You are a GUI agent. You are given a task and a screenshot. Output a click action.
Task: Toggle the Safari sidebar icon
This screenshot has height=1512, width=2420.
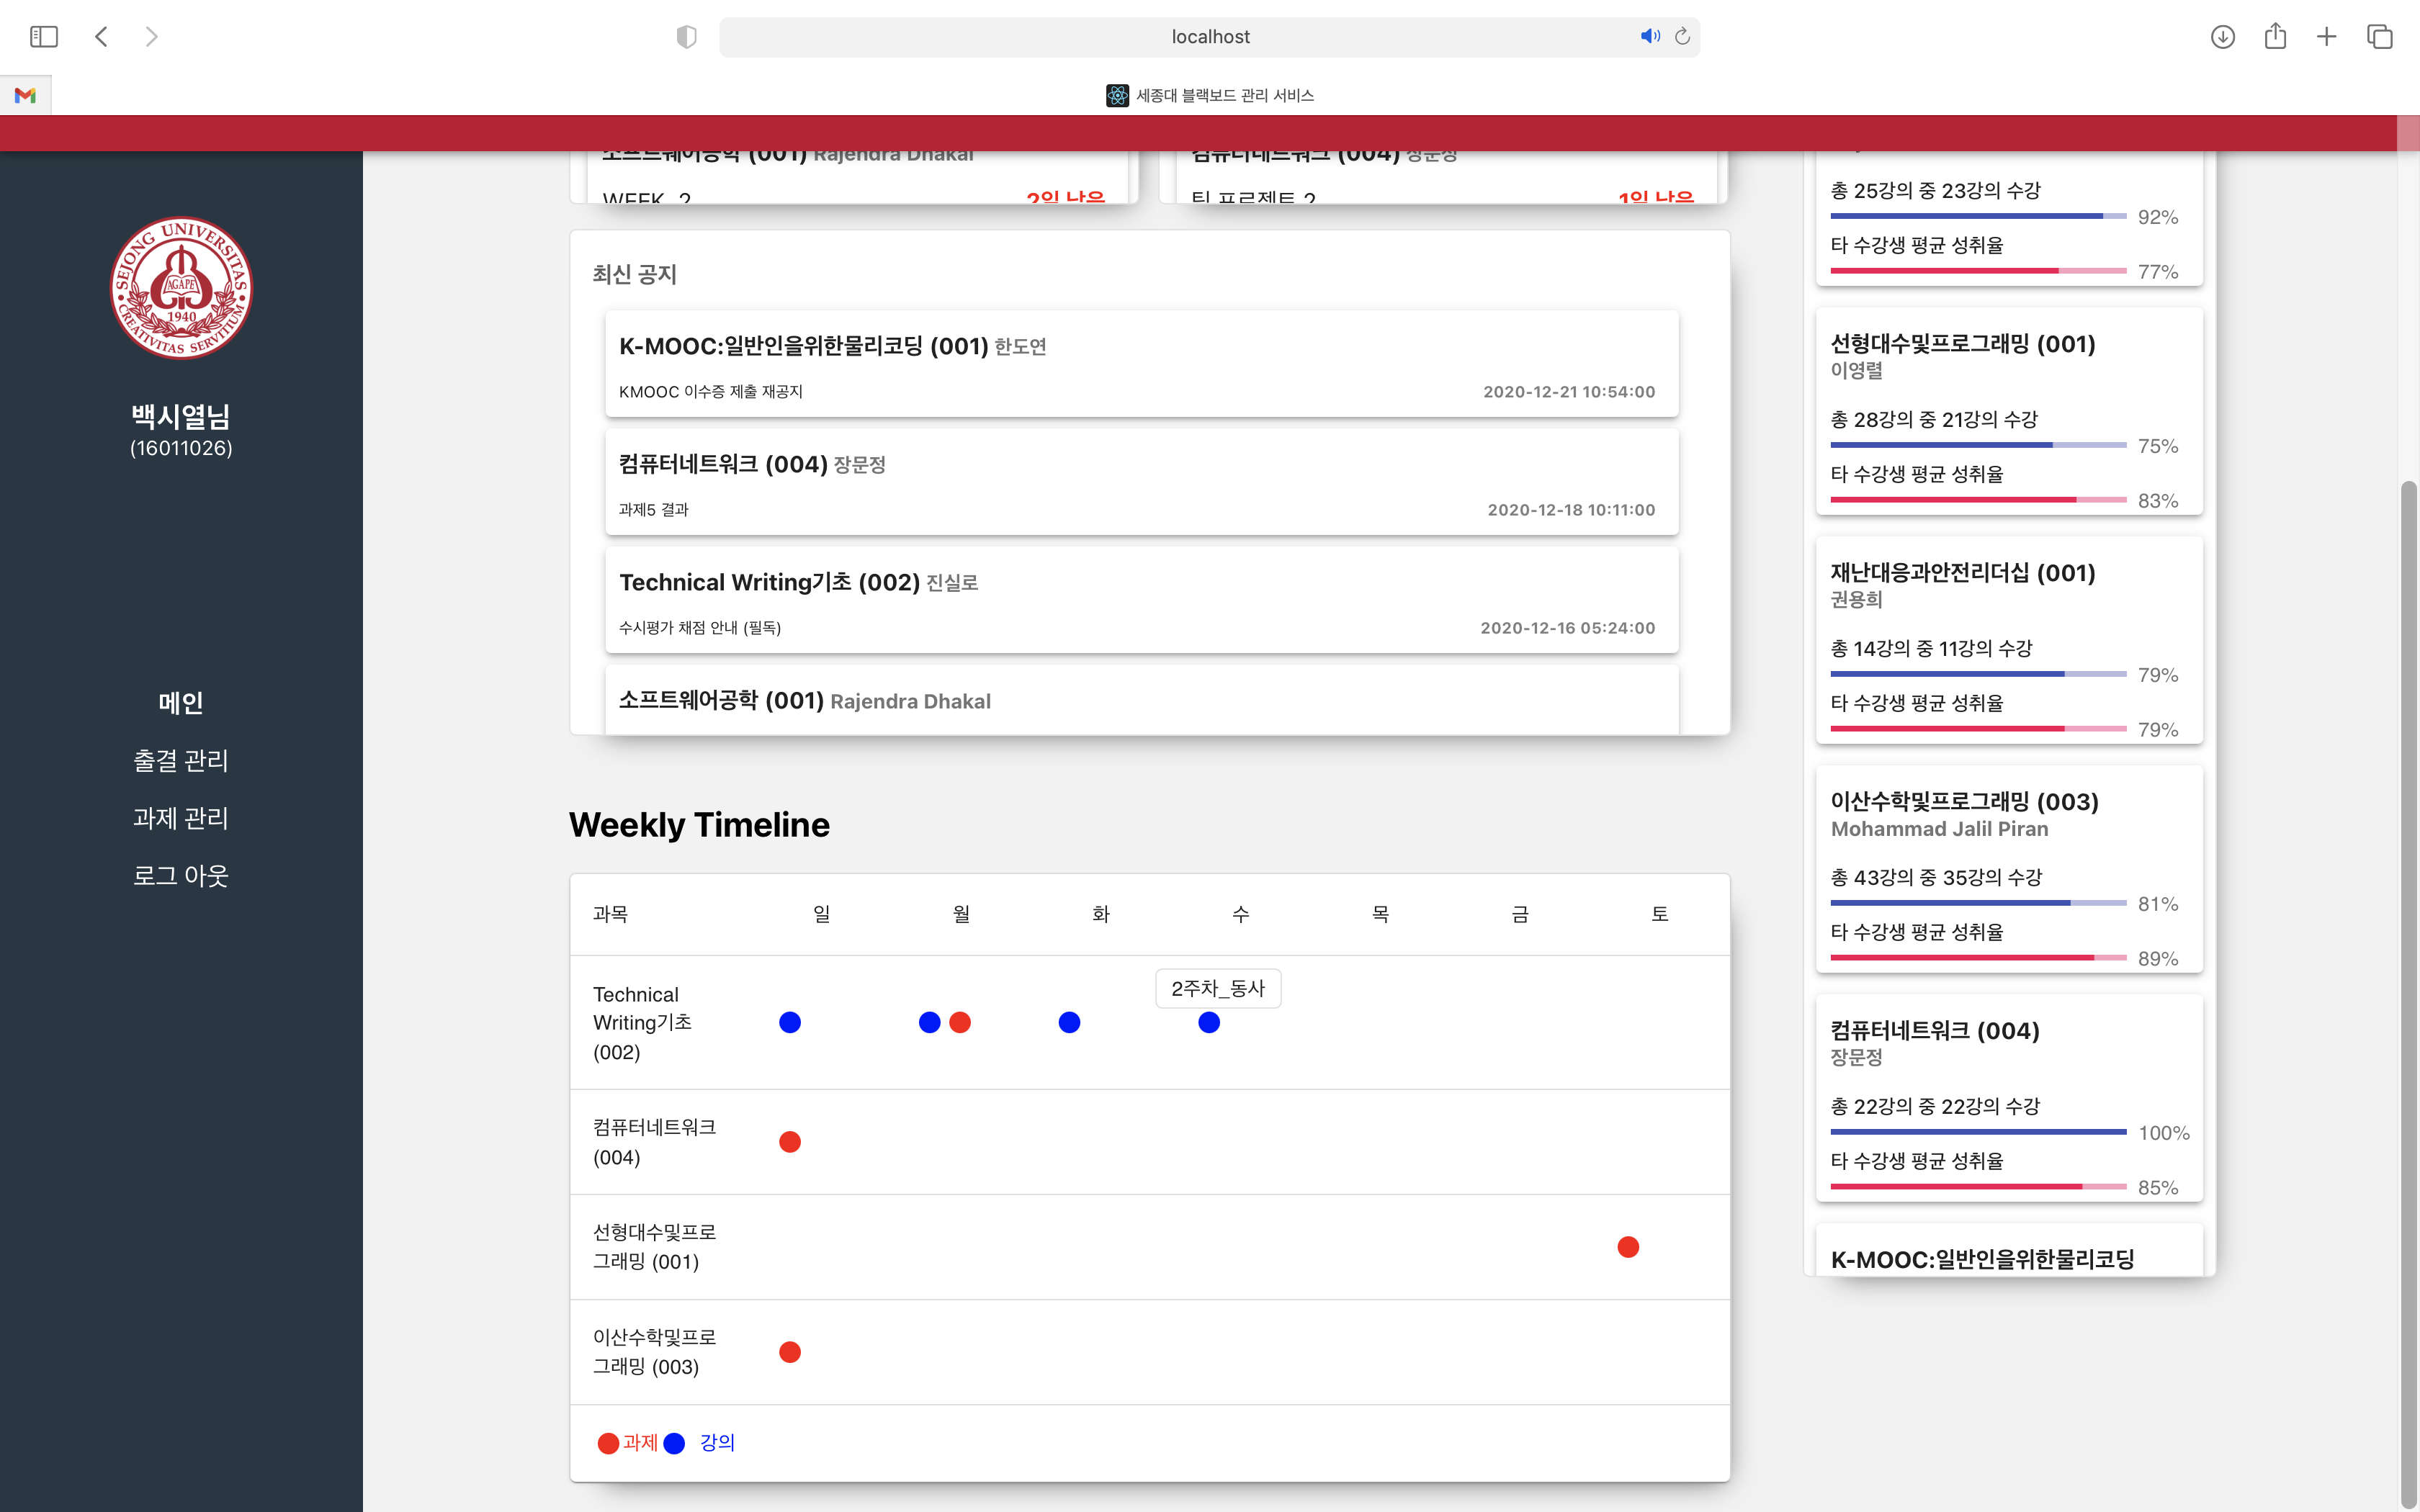coord(44,37)
